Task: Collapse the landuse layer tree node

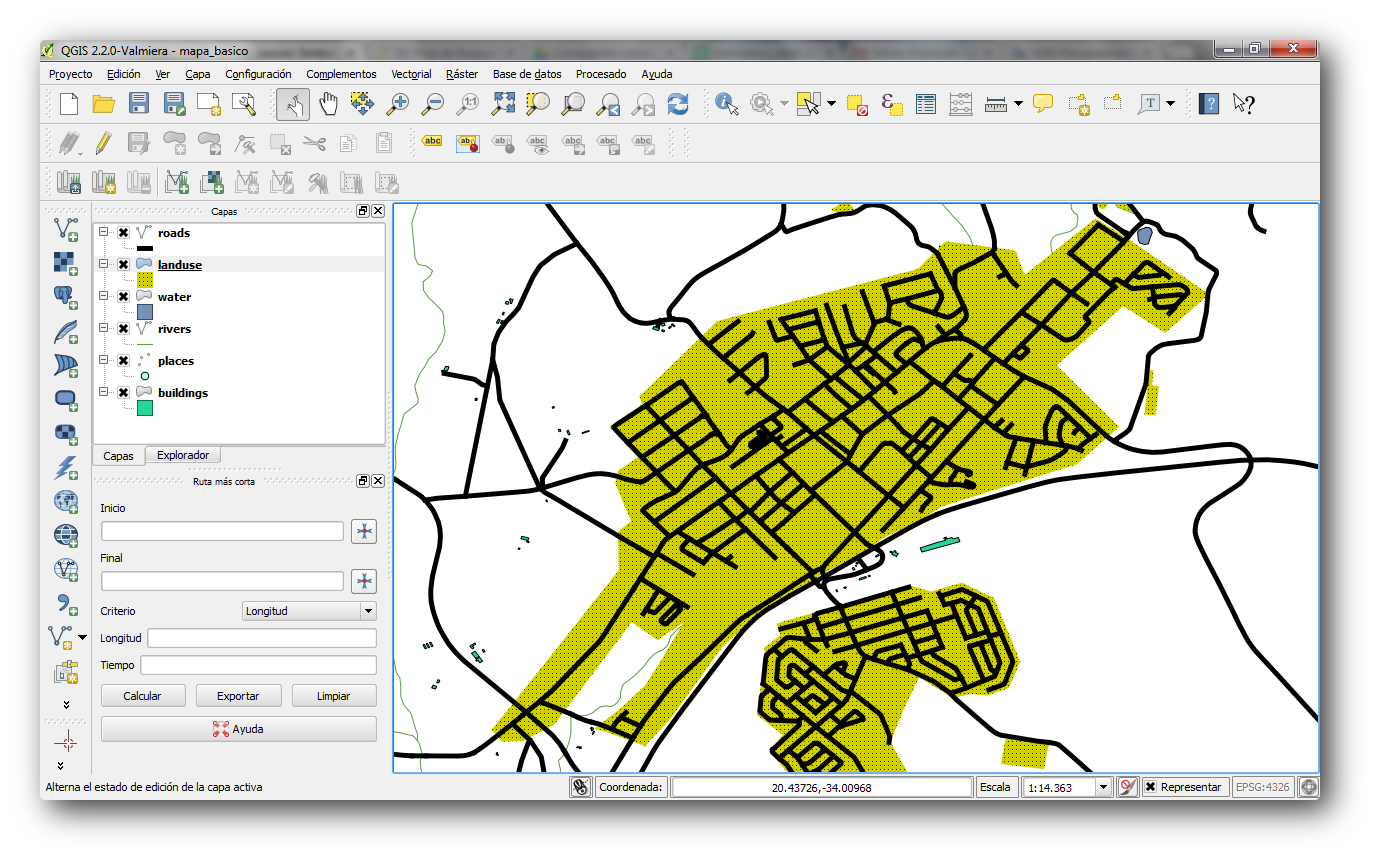Action: [103, 264]
